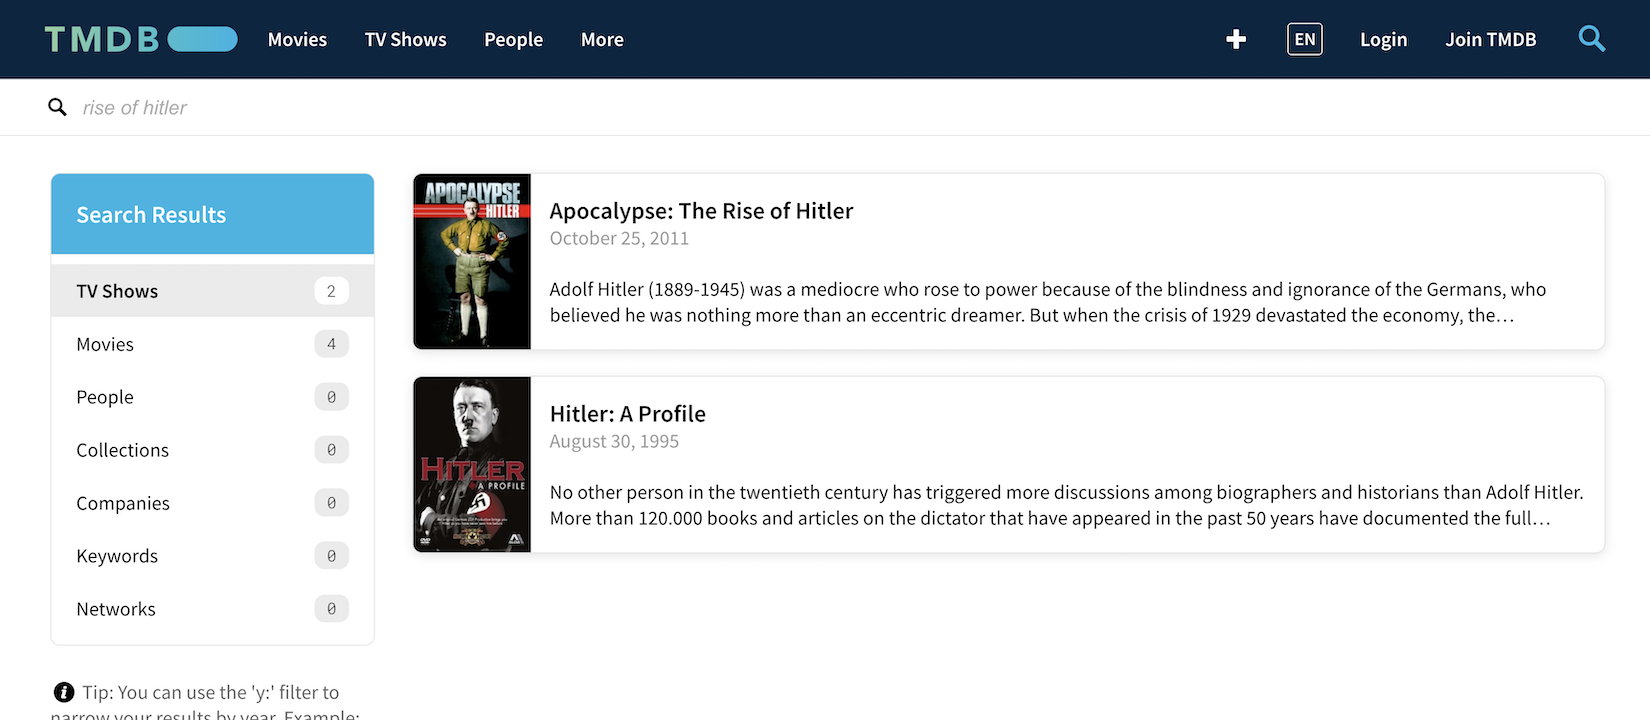Open the People menu

(x=513, y=39)
